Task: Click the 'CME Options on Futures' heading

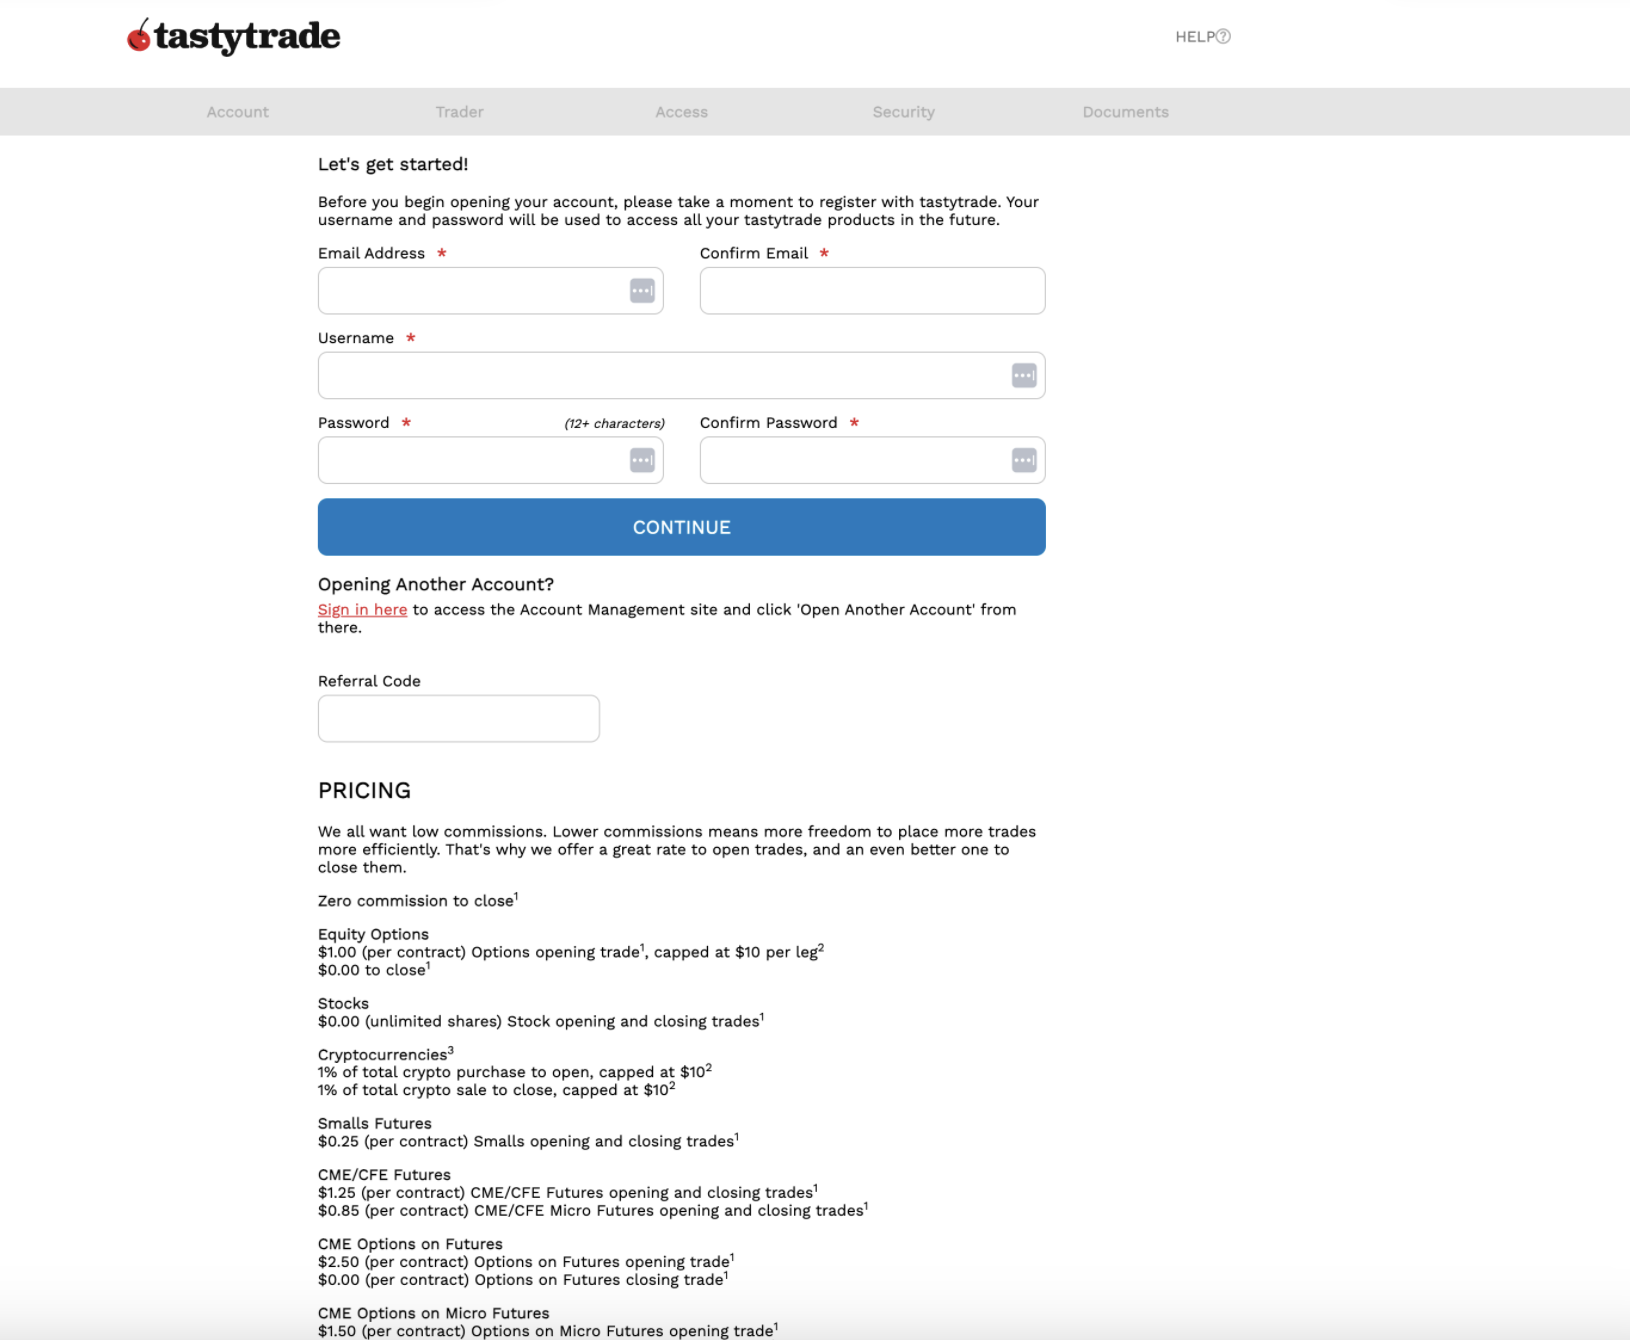Action: [x=410, y=1244]
